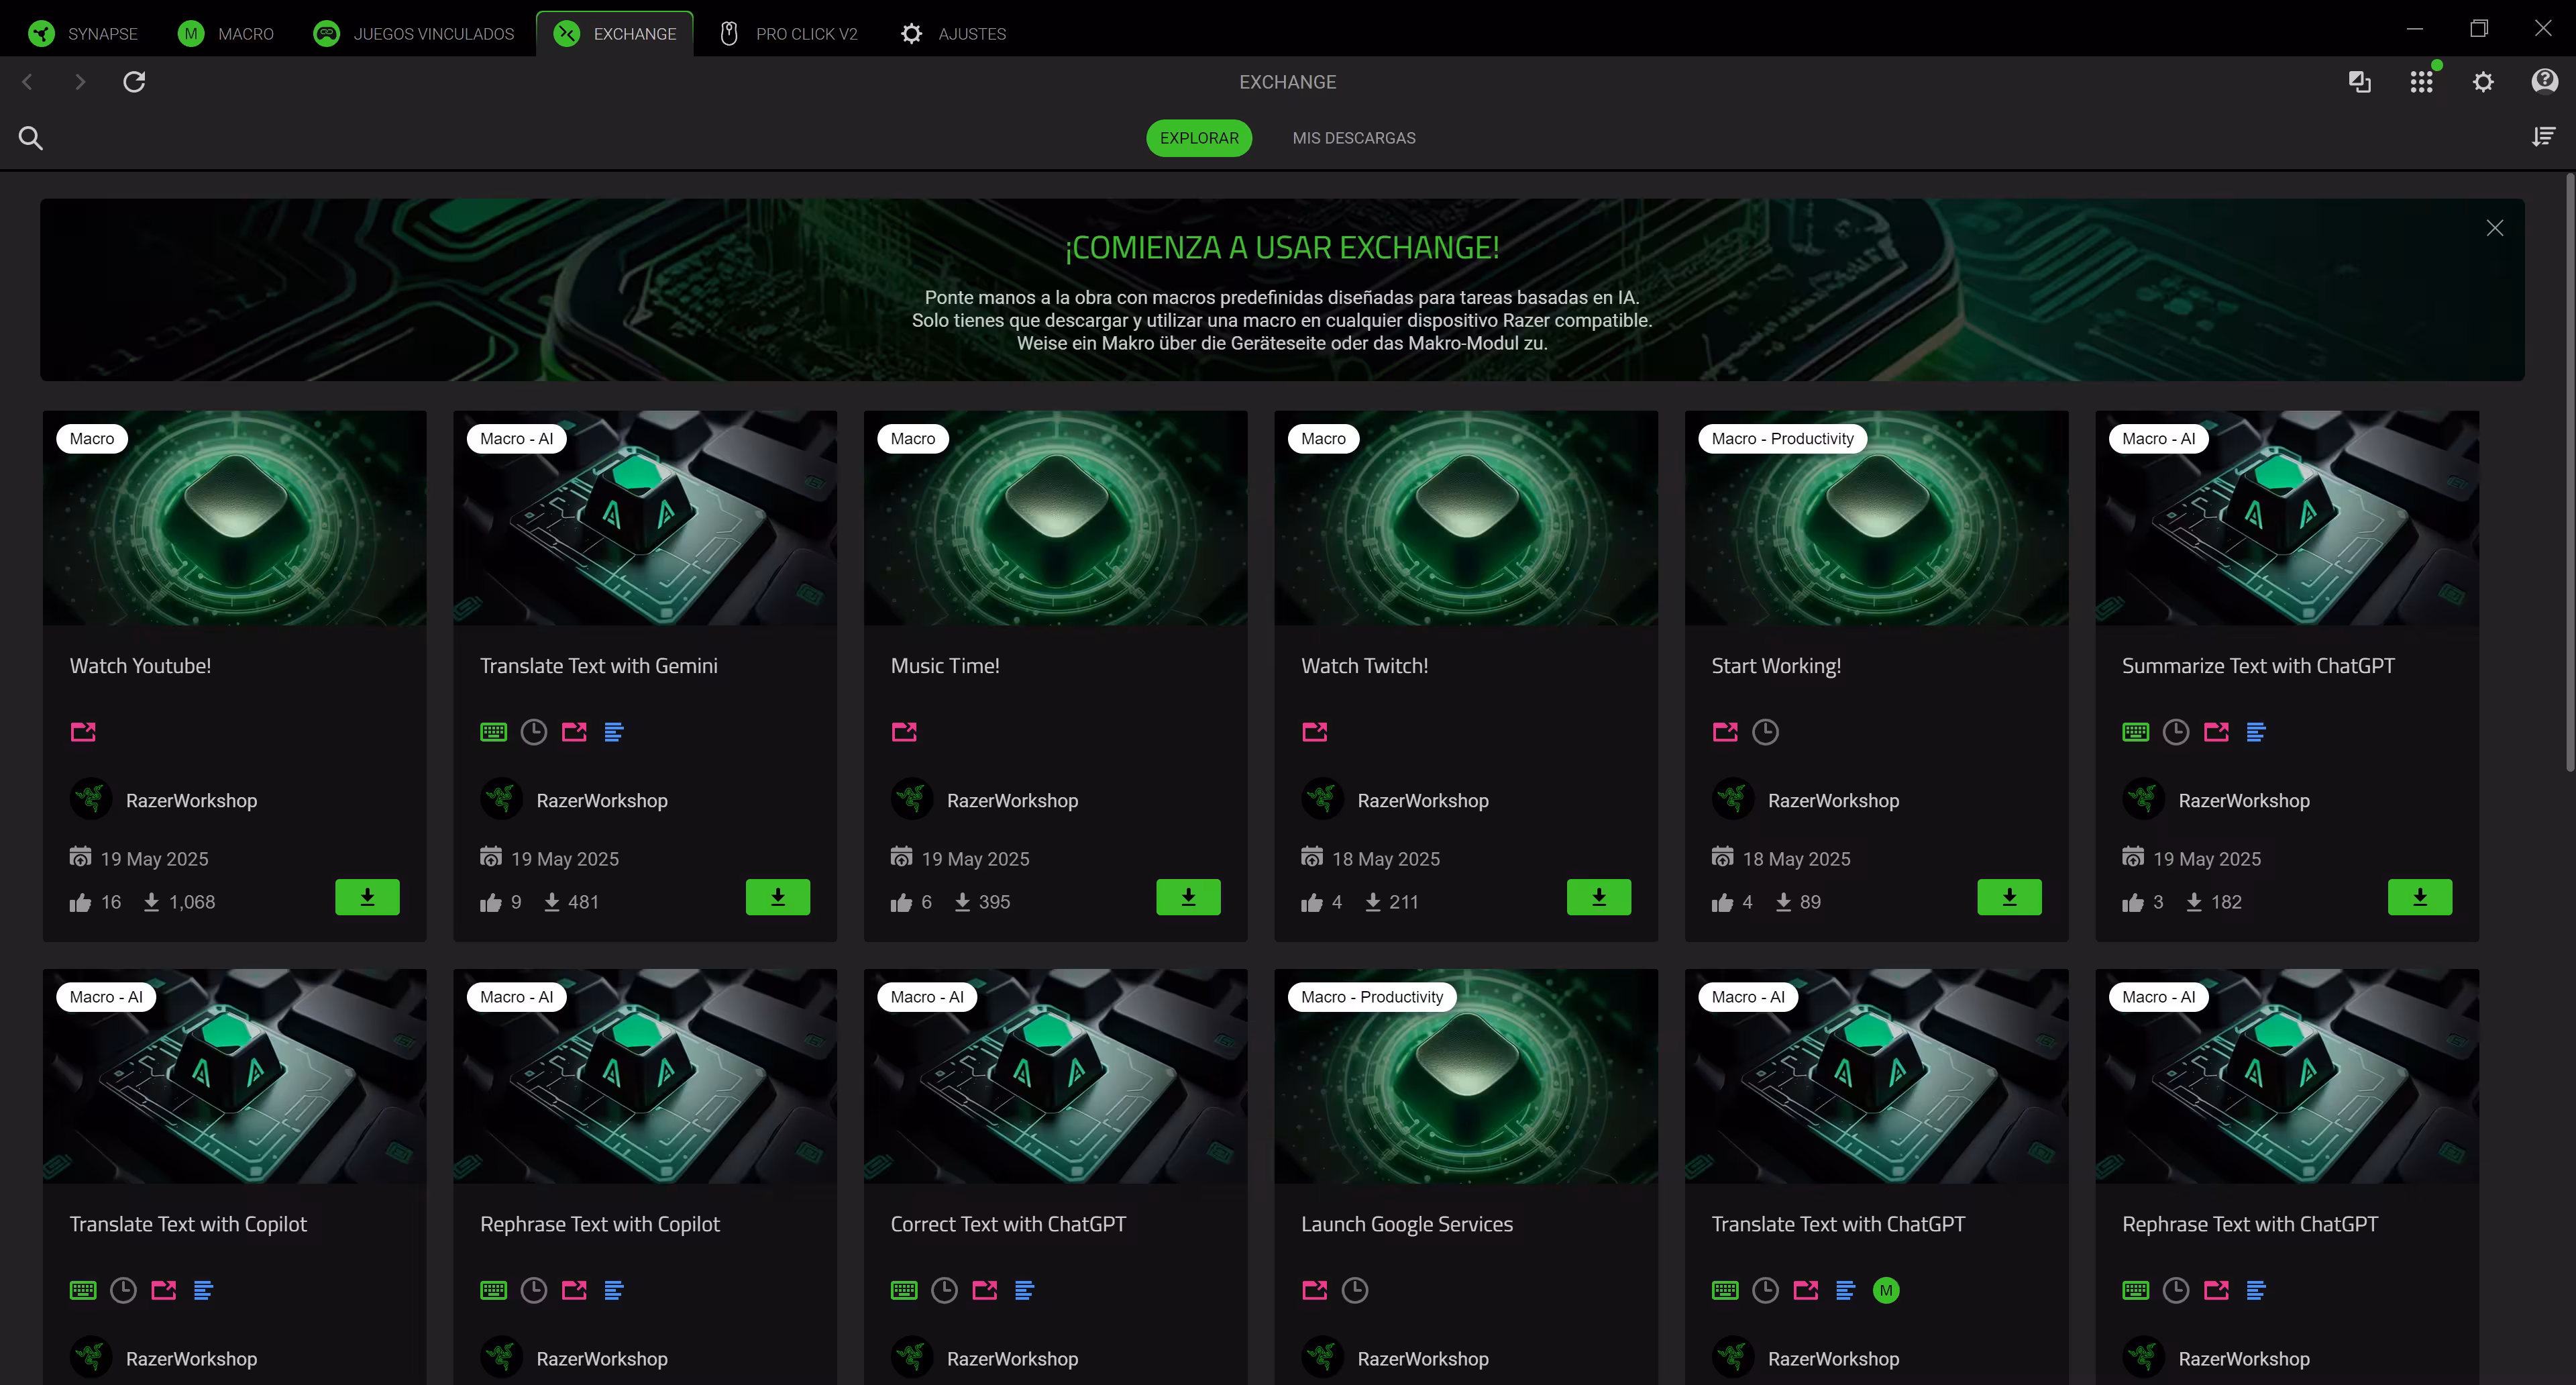2576x1385 pixels.
Task: Download the Watch Twitch! macro
Action: tap(1599, 897)
